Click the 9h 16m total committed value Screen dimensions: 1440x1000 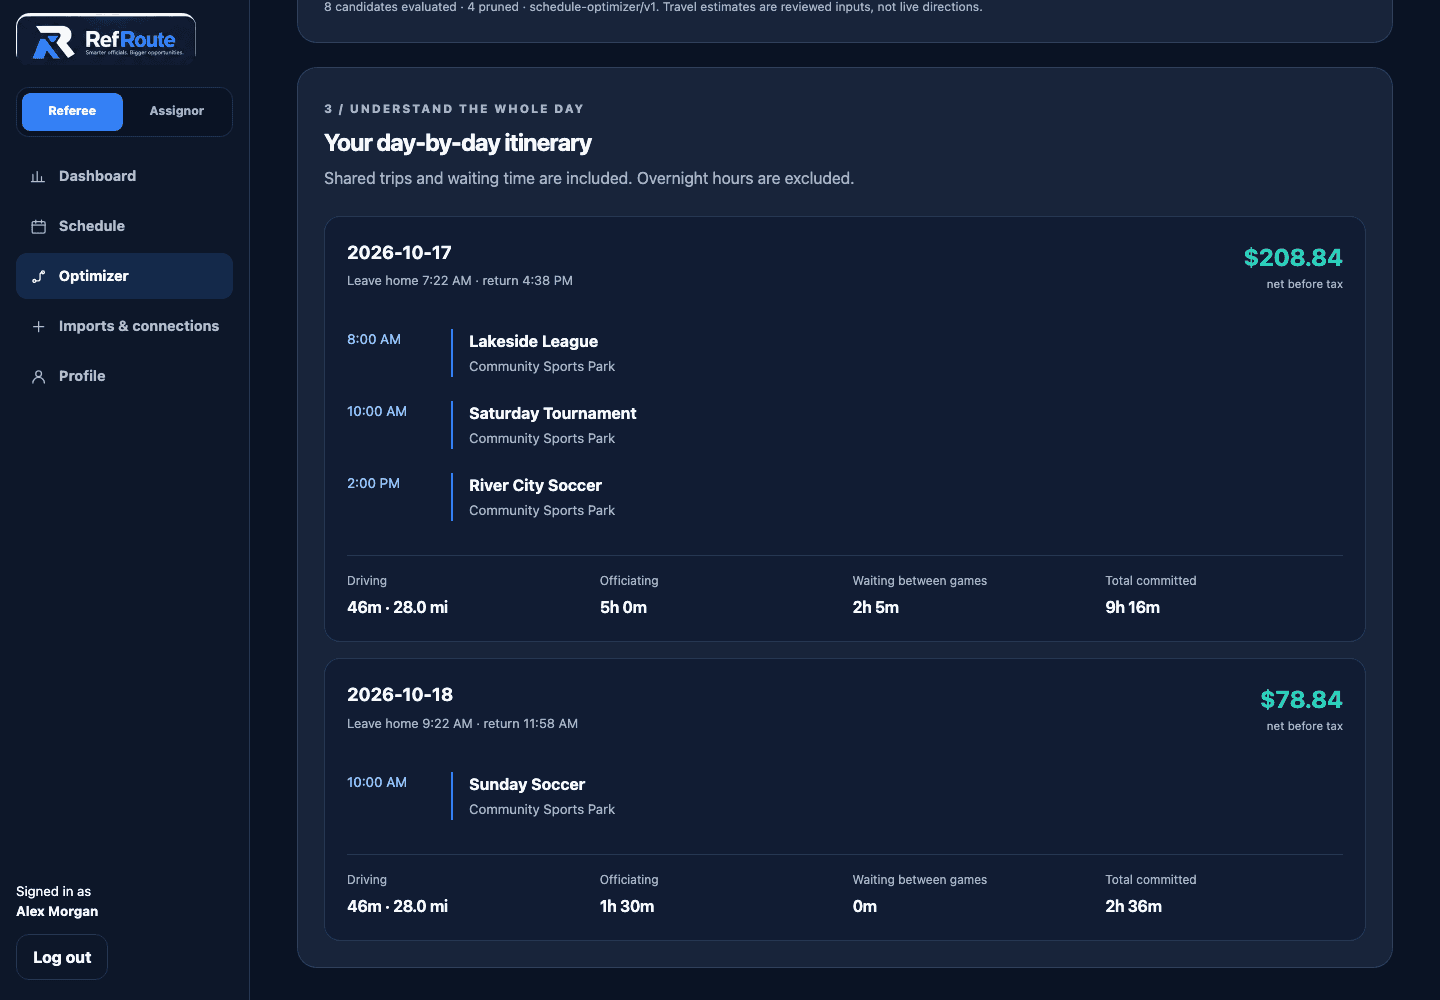pos(1132,608)
